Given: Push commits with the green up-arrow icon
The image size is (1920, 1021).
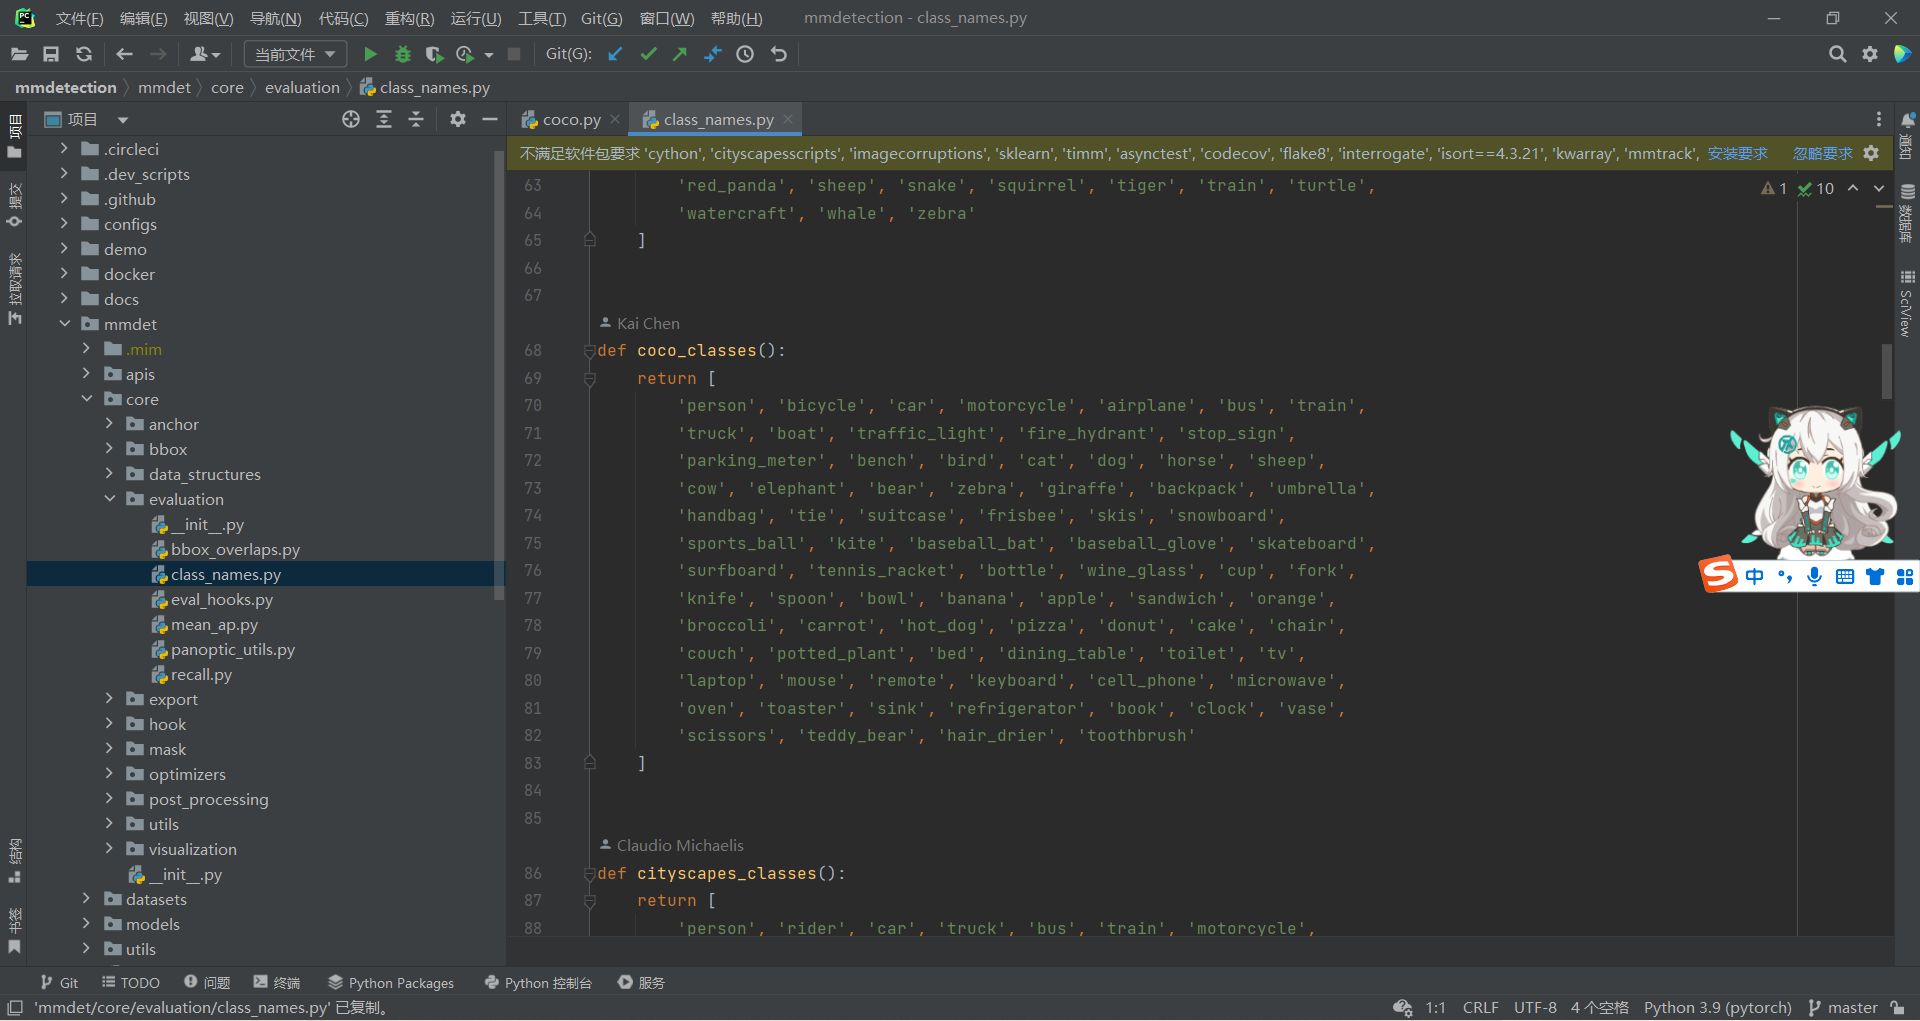Looking at the screenshot, I should tap(679, 54).
